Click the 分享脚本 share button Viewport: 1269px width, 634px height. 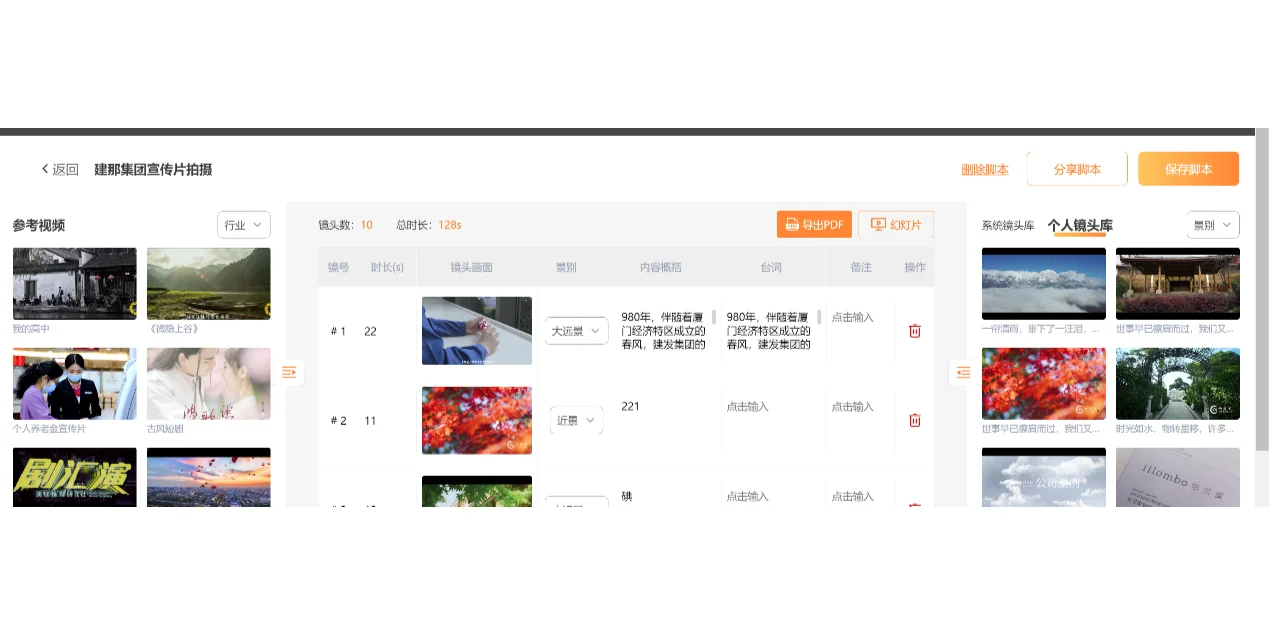coord(1077,169)
